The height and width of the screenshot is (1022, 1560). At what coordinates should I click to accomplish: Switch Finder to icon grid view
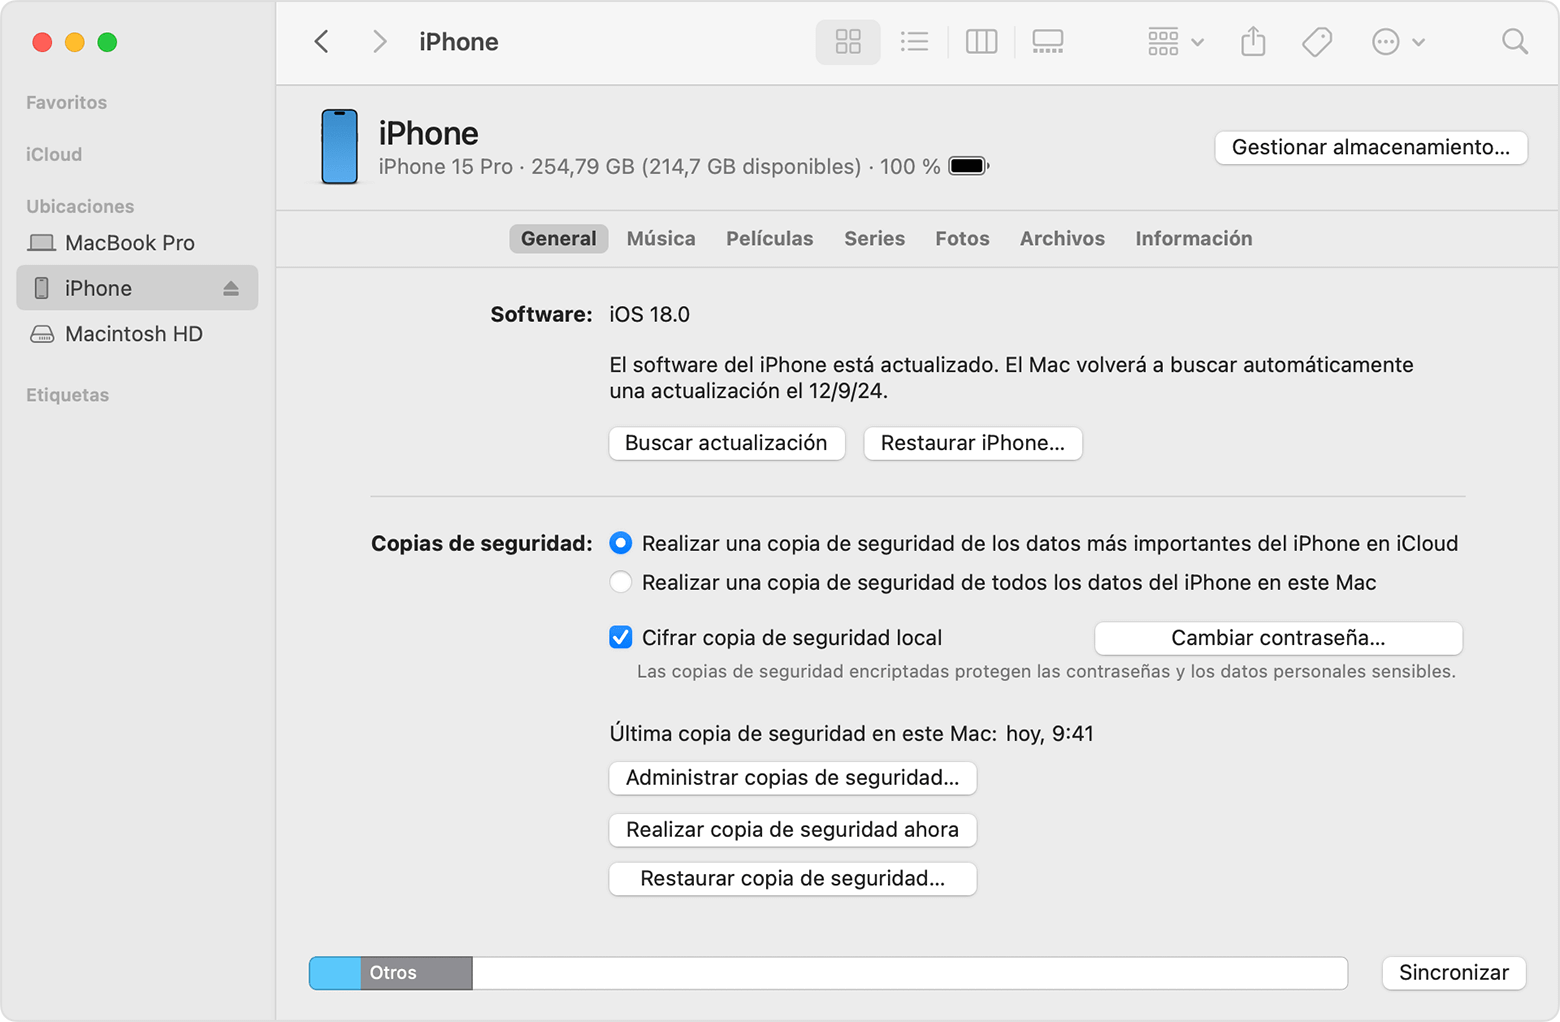[x=847, y=42]
